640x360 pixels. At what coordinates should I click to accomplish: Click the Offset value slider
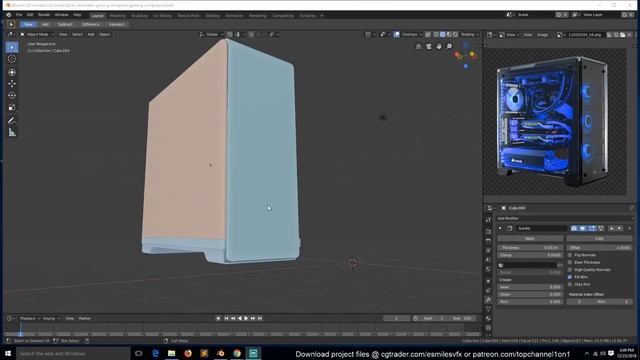pyautogui.click(x=600, y=248)
